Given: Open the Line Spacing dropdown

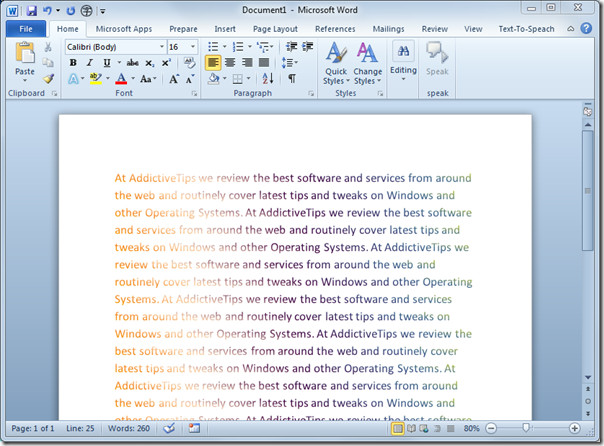Looking at the screenshot, I should (290, 63).
